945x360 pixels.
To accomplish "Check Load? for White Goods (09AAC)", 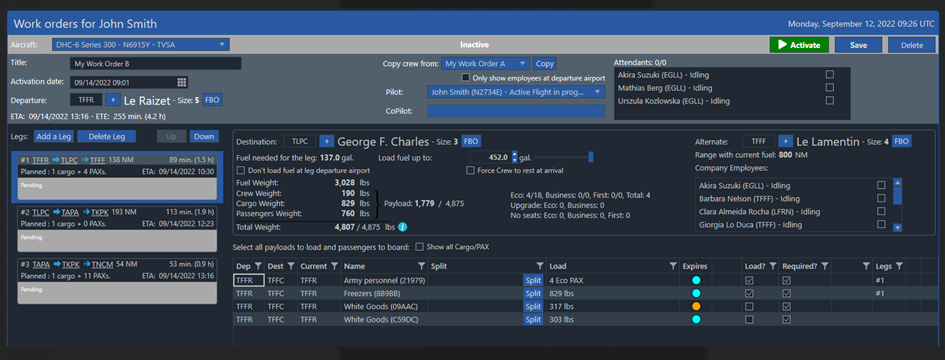I will point(749,306).
